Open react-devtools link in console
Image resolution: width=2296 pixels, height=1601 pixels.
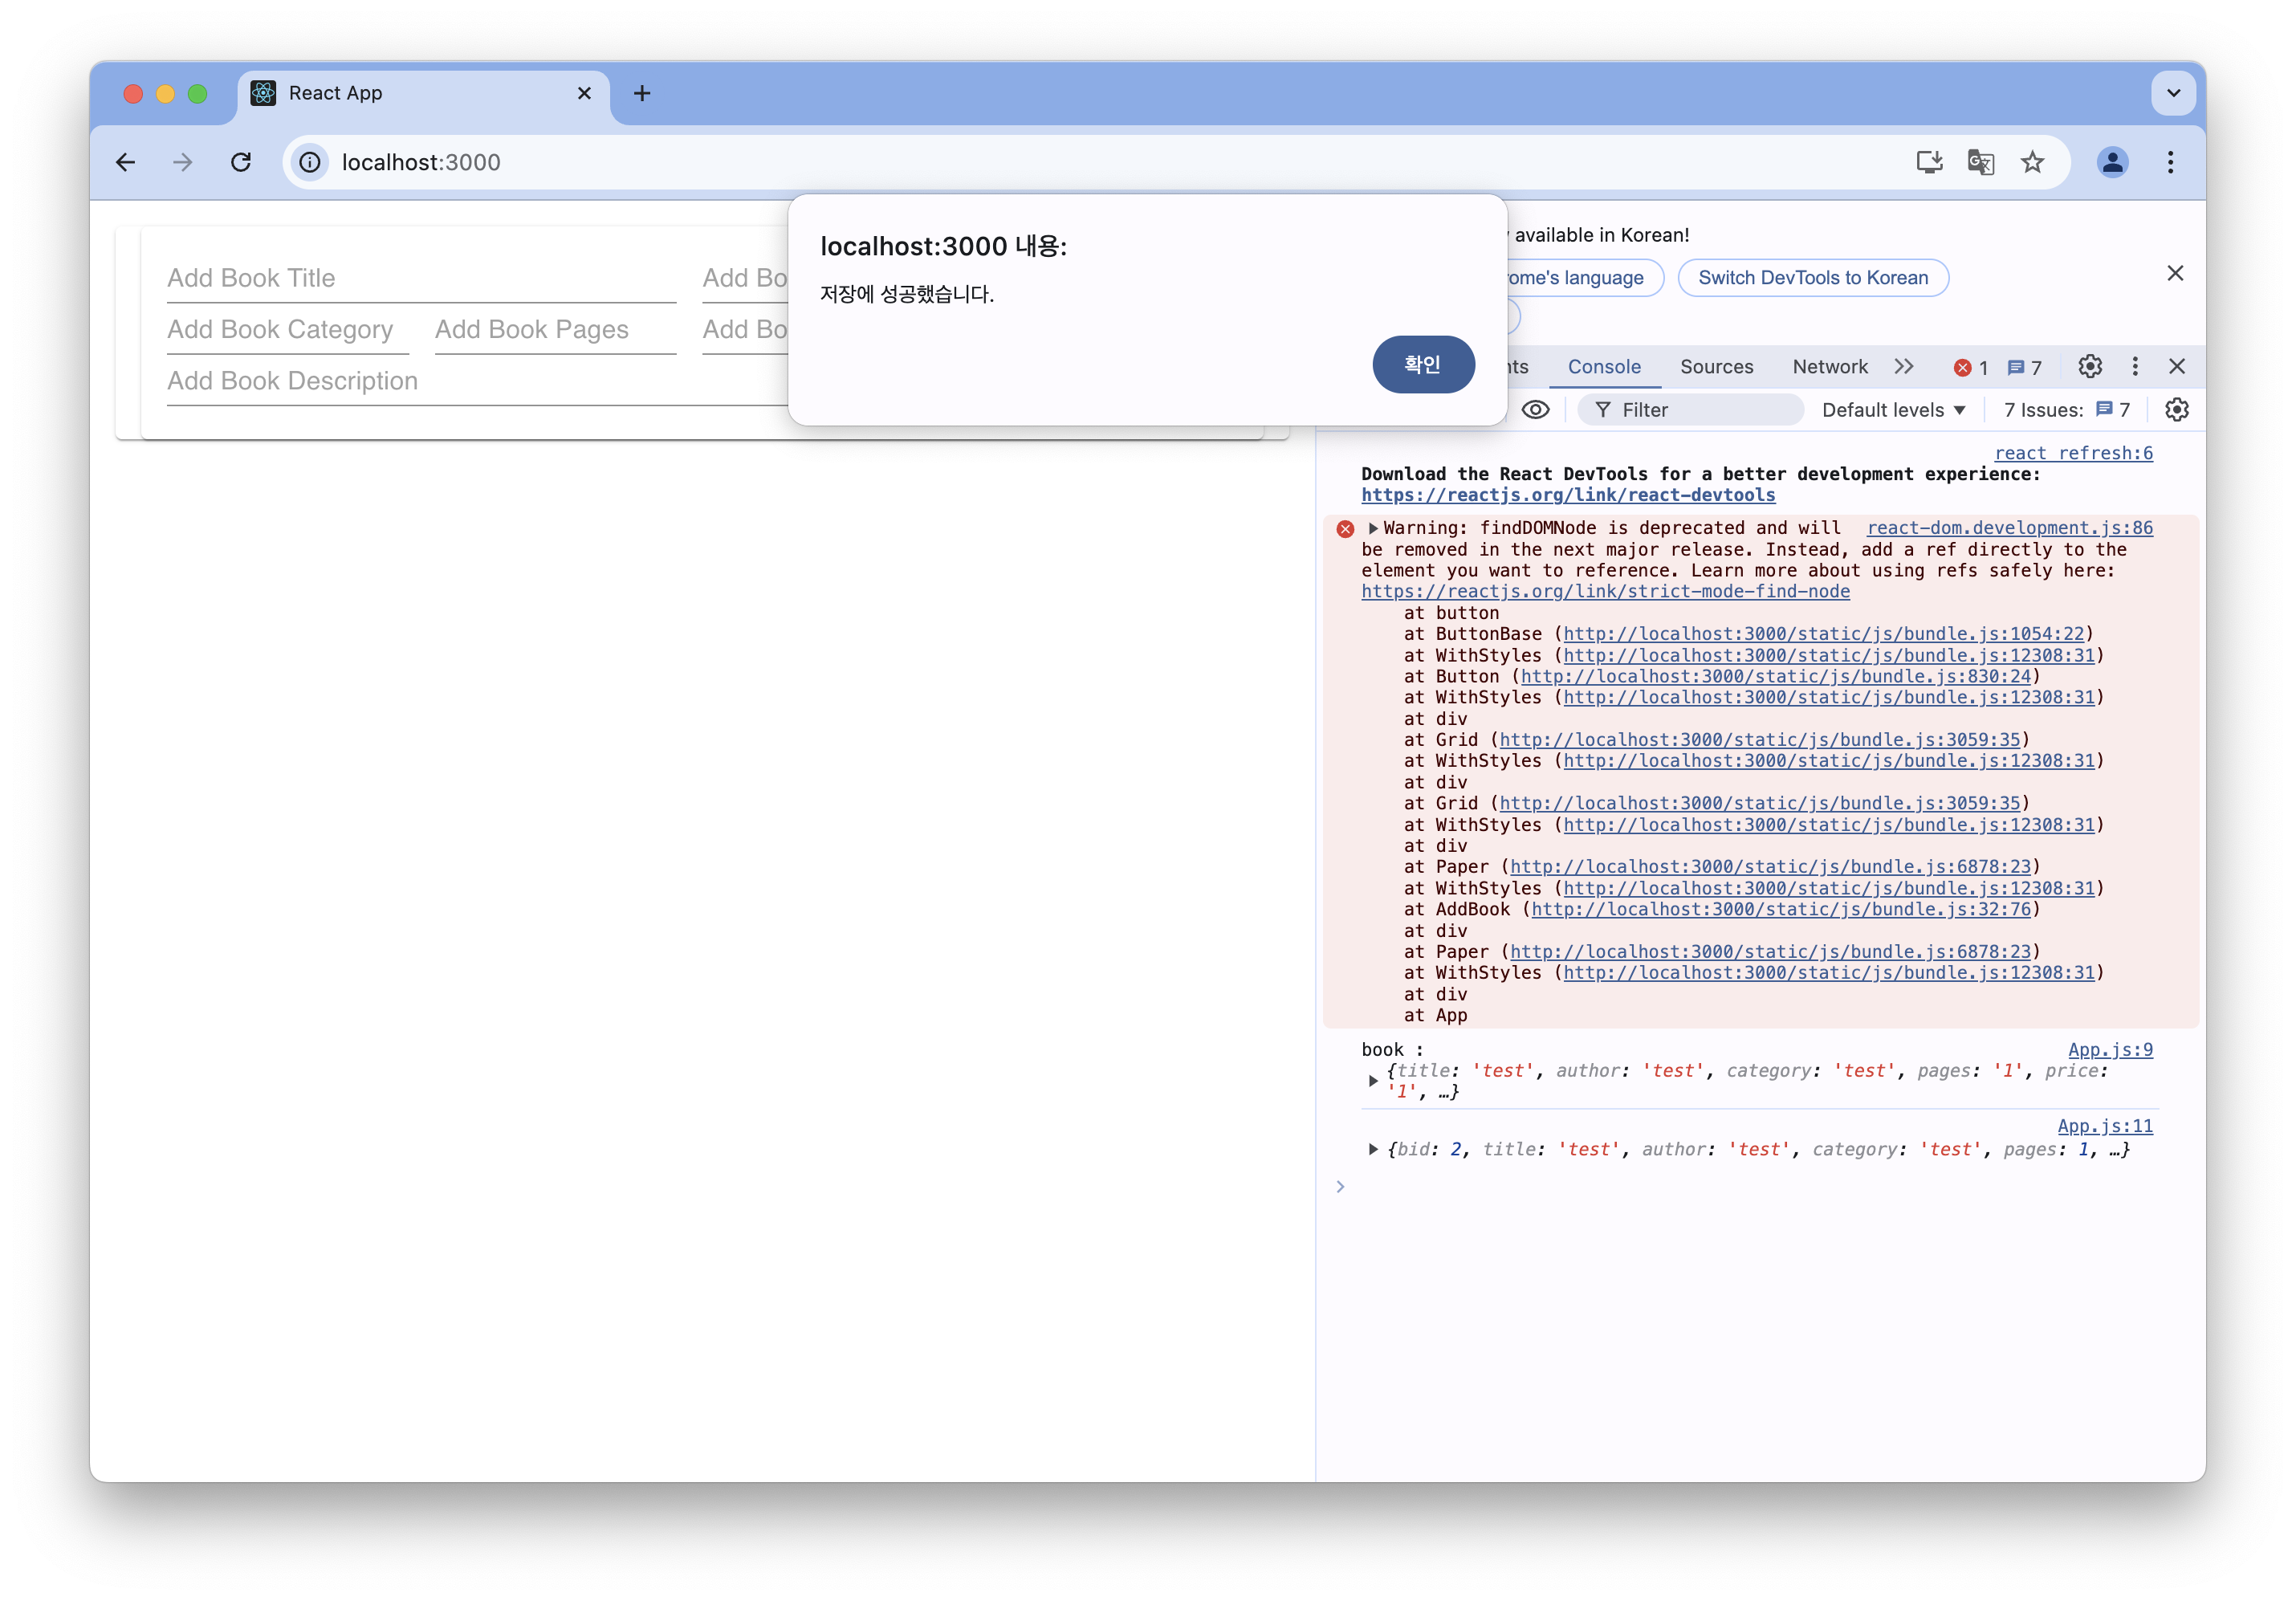1567,495
